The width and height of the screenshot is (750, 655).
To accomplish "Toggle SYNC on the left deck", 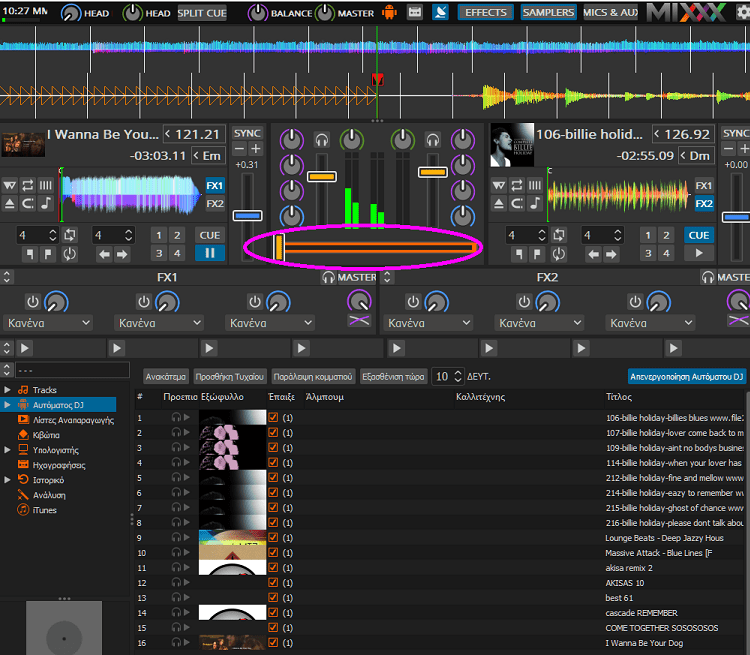I will [x=247, y=133].
